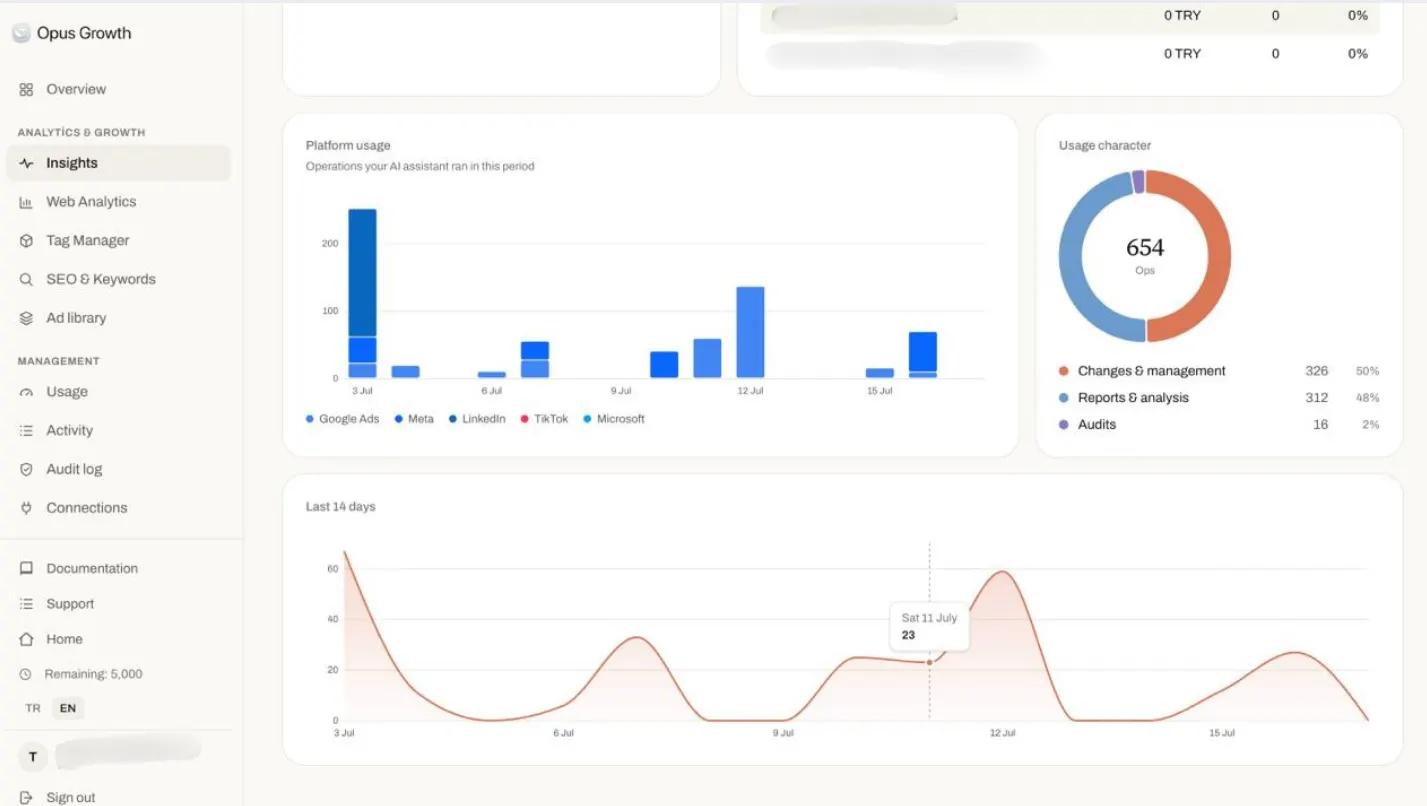Click the Opus Growth logo icon
1427x806 pixels.
coord(21,33)
